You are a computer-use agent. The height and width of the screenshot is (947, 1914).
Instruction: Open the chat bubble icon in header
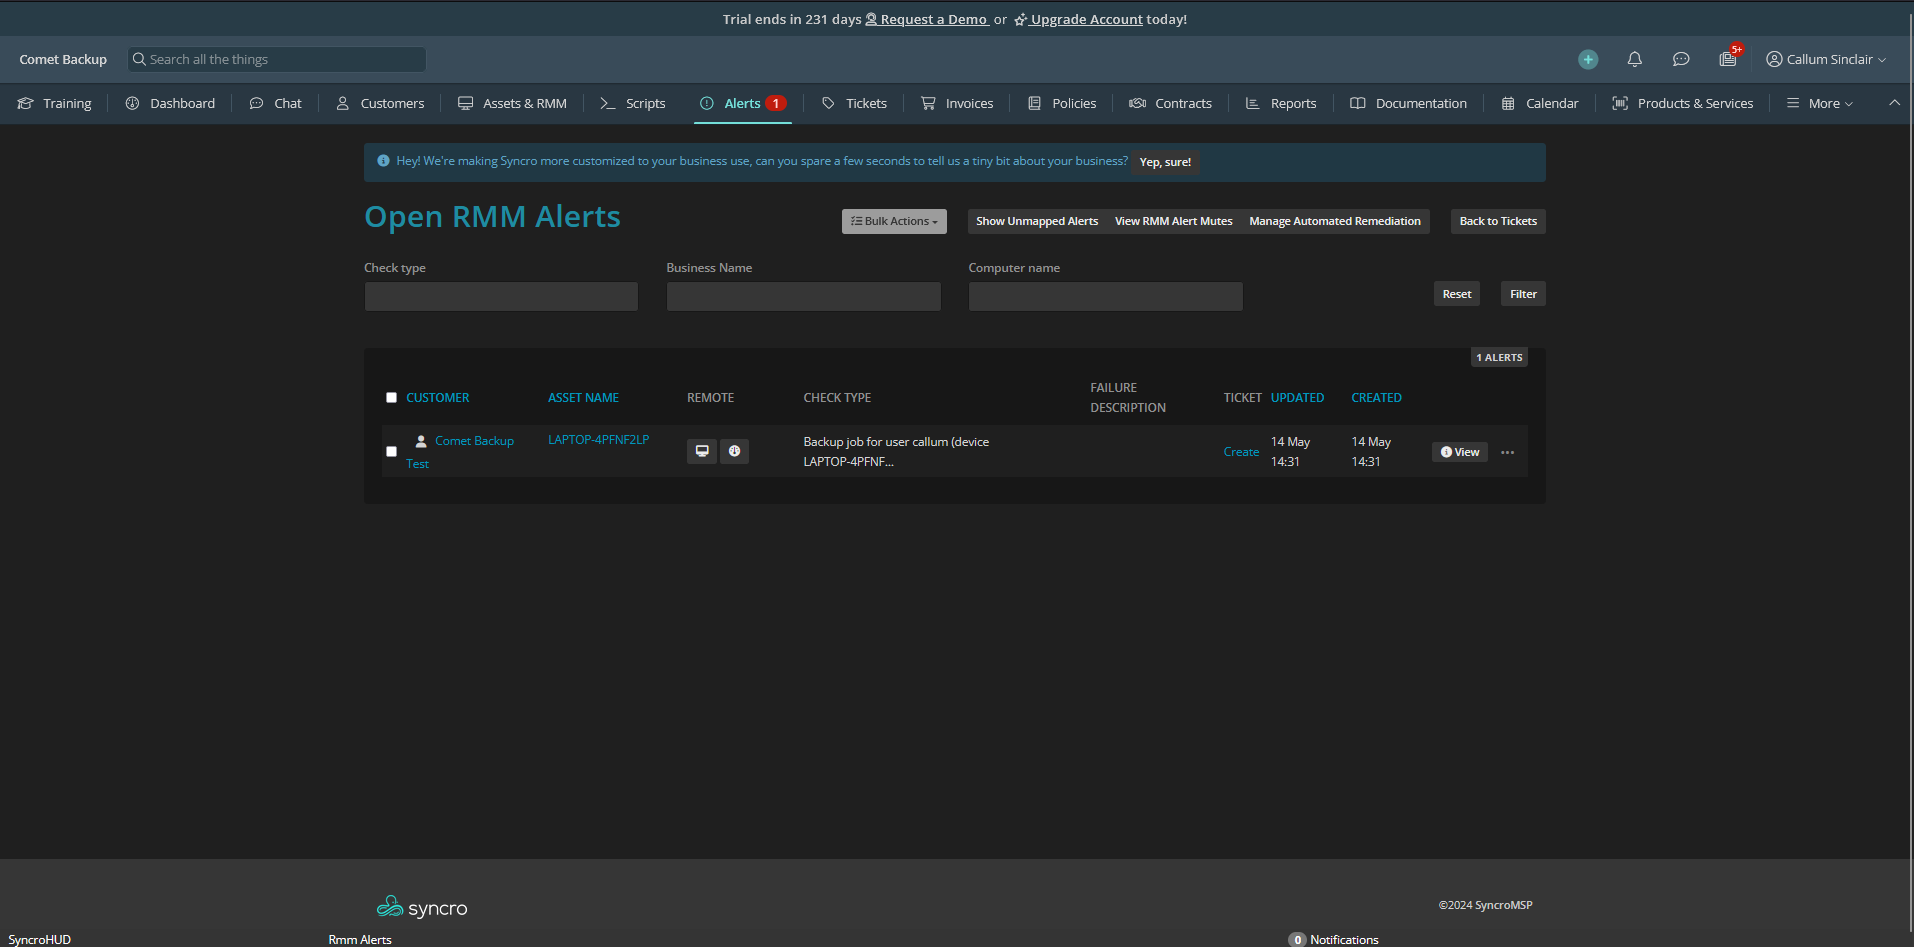1681,60
